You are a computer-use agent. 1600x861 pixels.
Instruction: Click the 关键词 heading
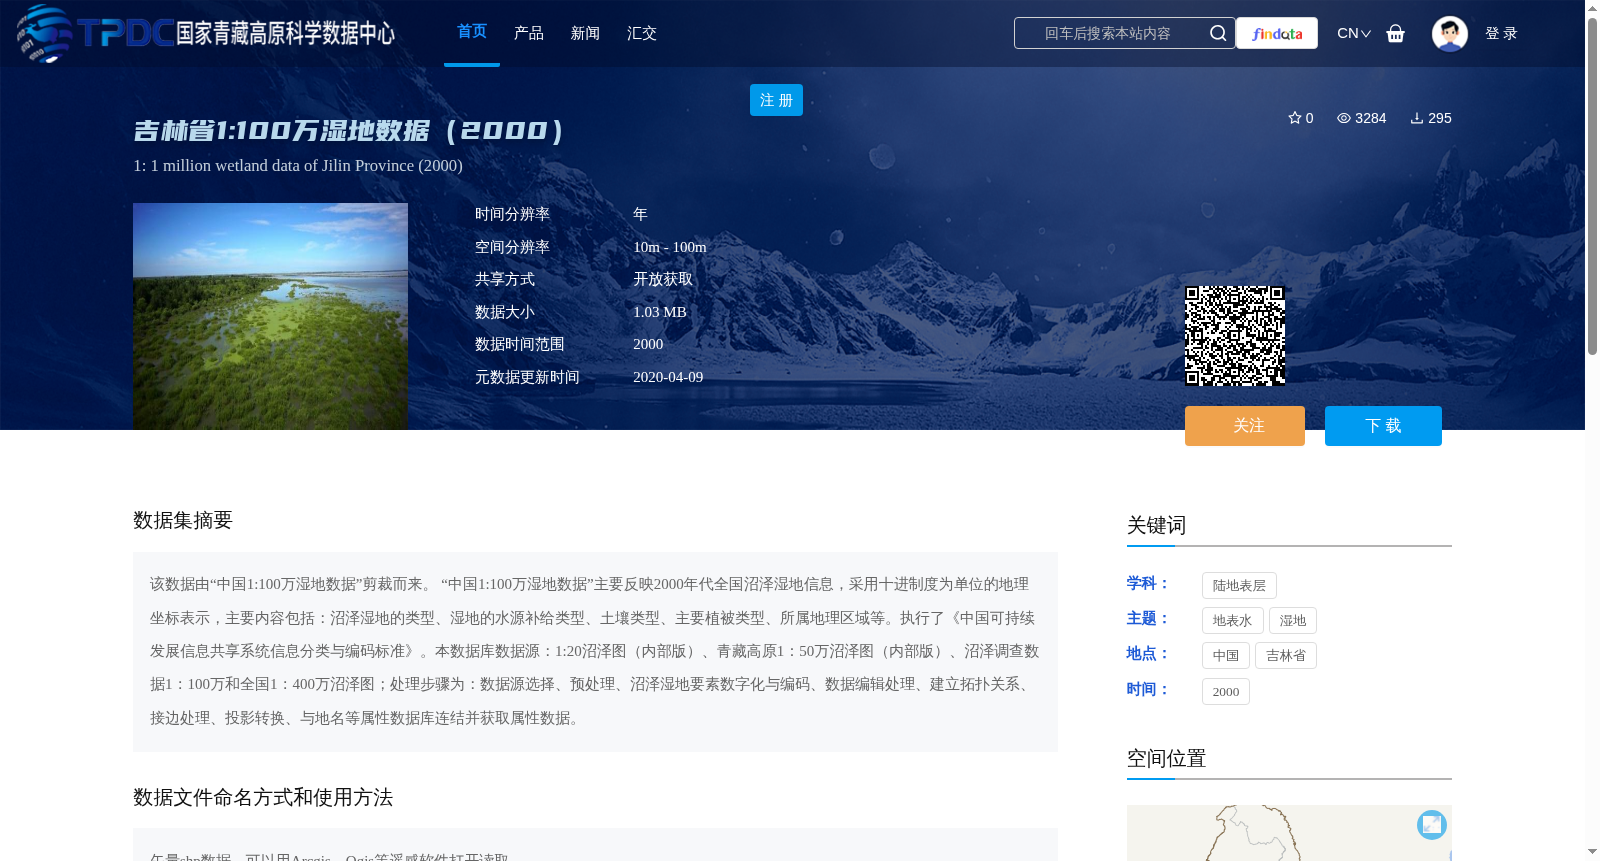click(x=1156, y=525)
